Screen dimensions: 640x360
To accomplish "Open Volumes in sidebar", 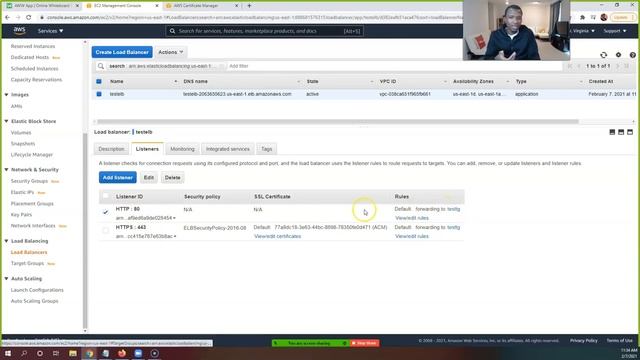I will coord(21,133).
